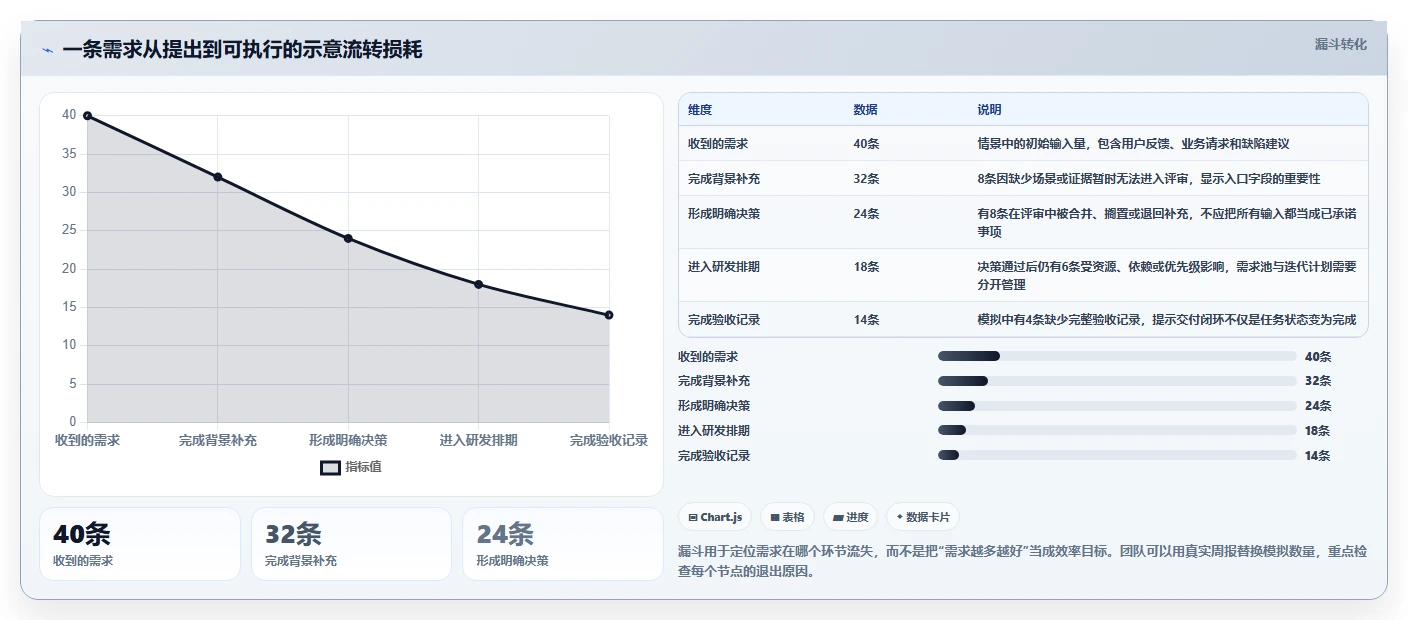Click the 18条 value beside the progress bars
This screenshot has height=620, width=1408.
tap(1318, 431)
